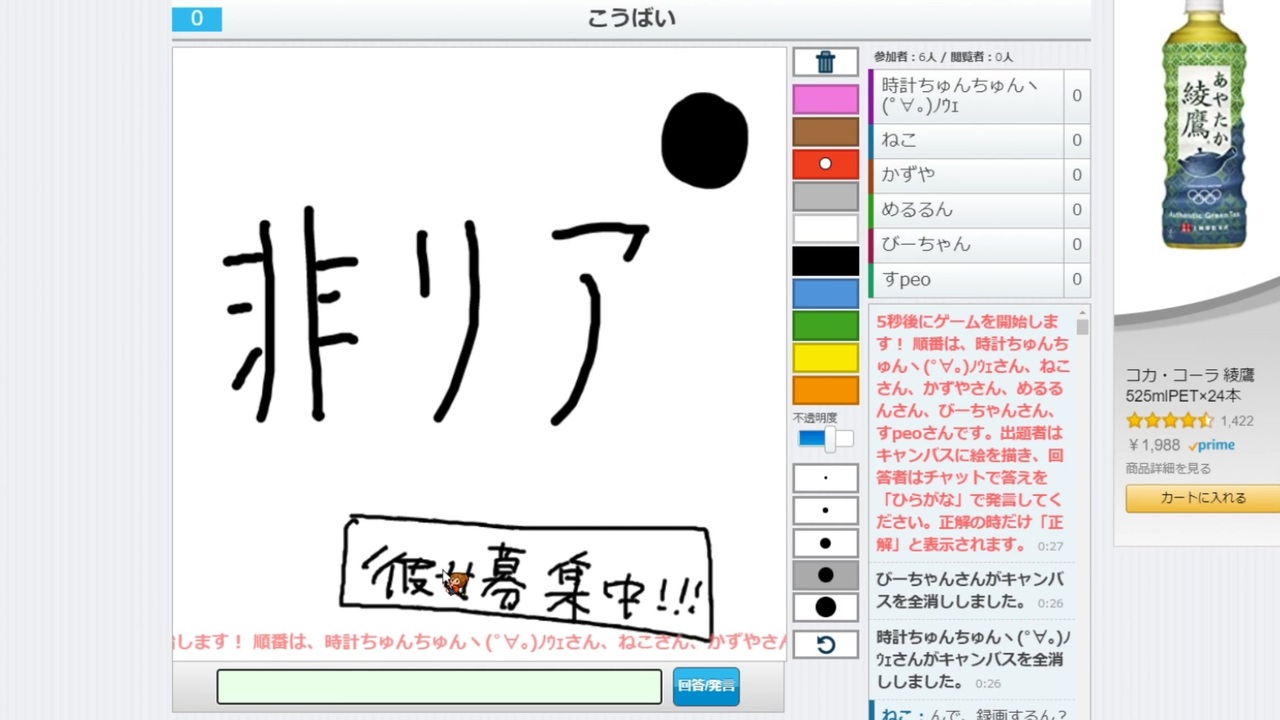Select the yellow color swatch
The width and height of the screenshot is (1280, 720).
825,358
